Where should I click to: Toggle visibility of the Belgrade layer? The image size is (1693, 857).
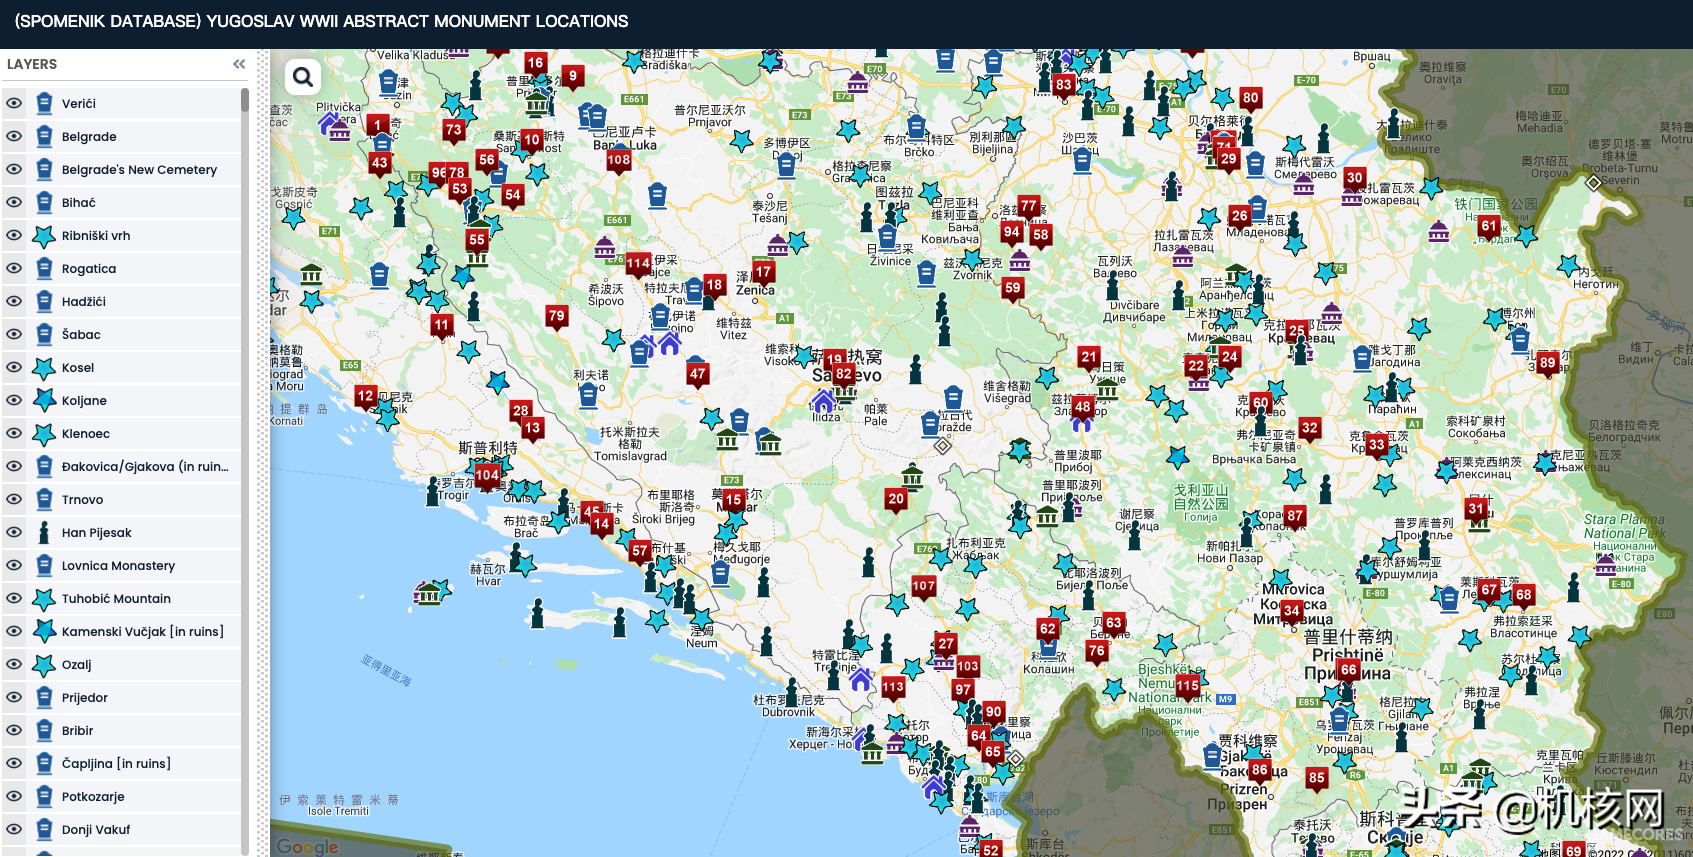[x=14, y=136]
